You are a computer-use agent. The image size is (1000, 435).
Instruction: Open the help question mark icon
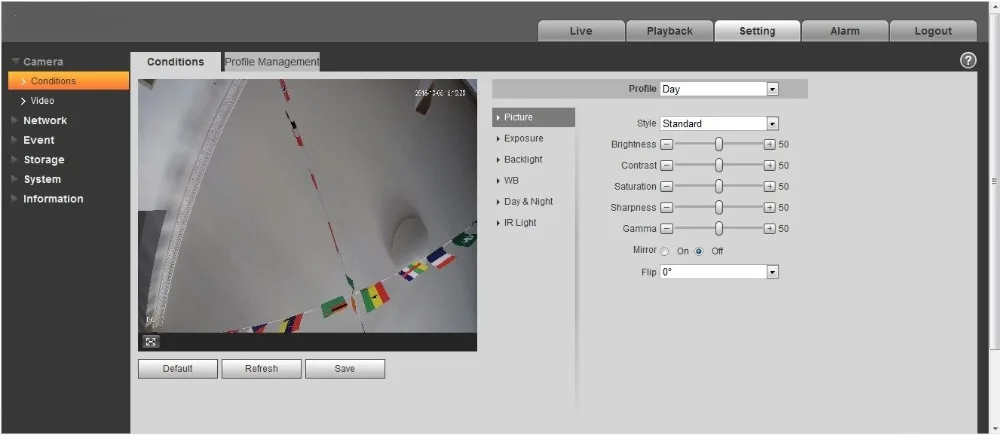967,61
